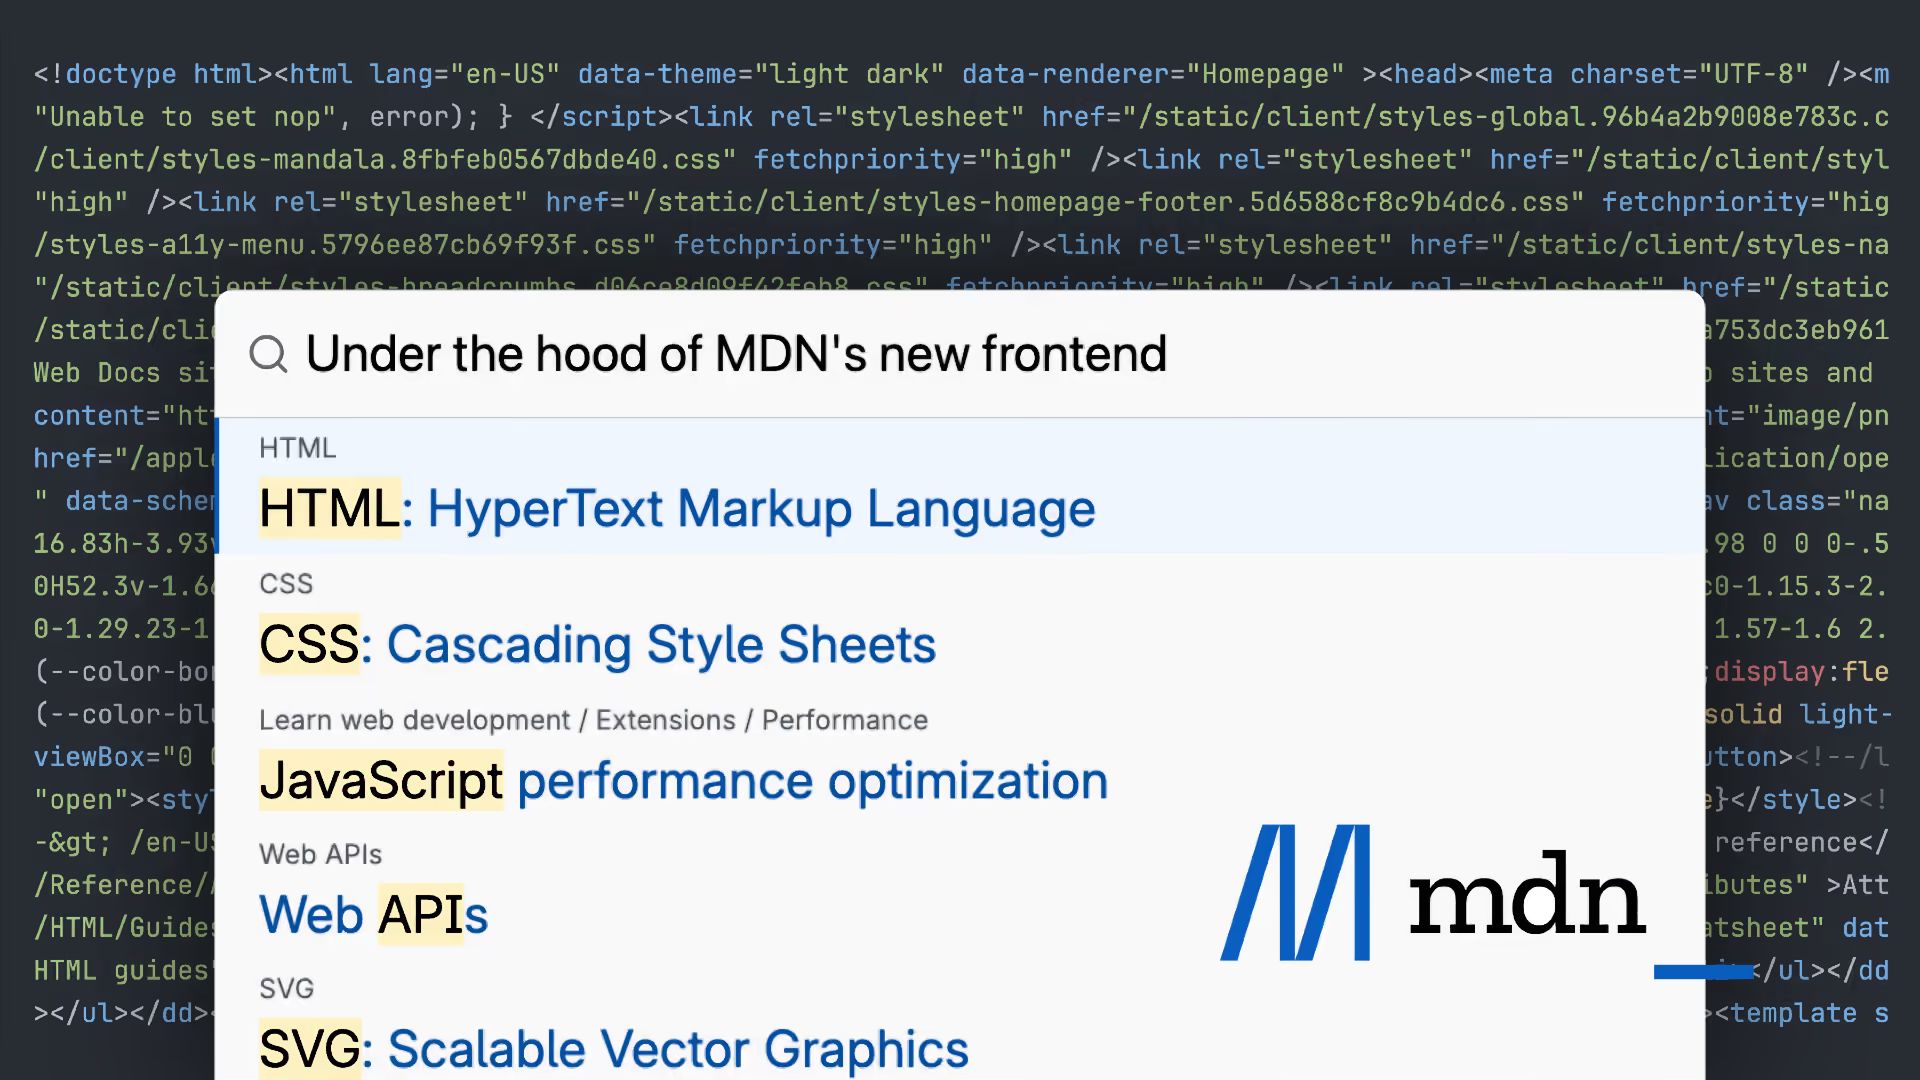The width and height of the screenshot is (1920, 1080).
Task: Open the JavaScript performance optimization article
Action: (683, 781)
